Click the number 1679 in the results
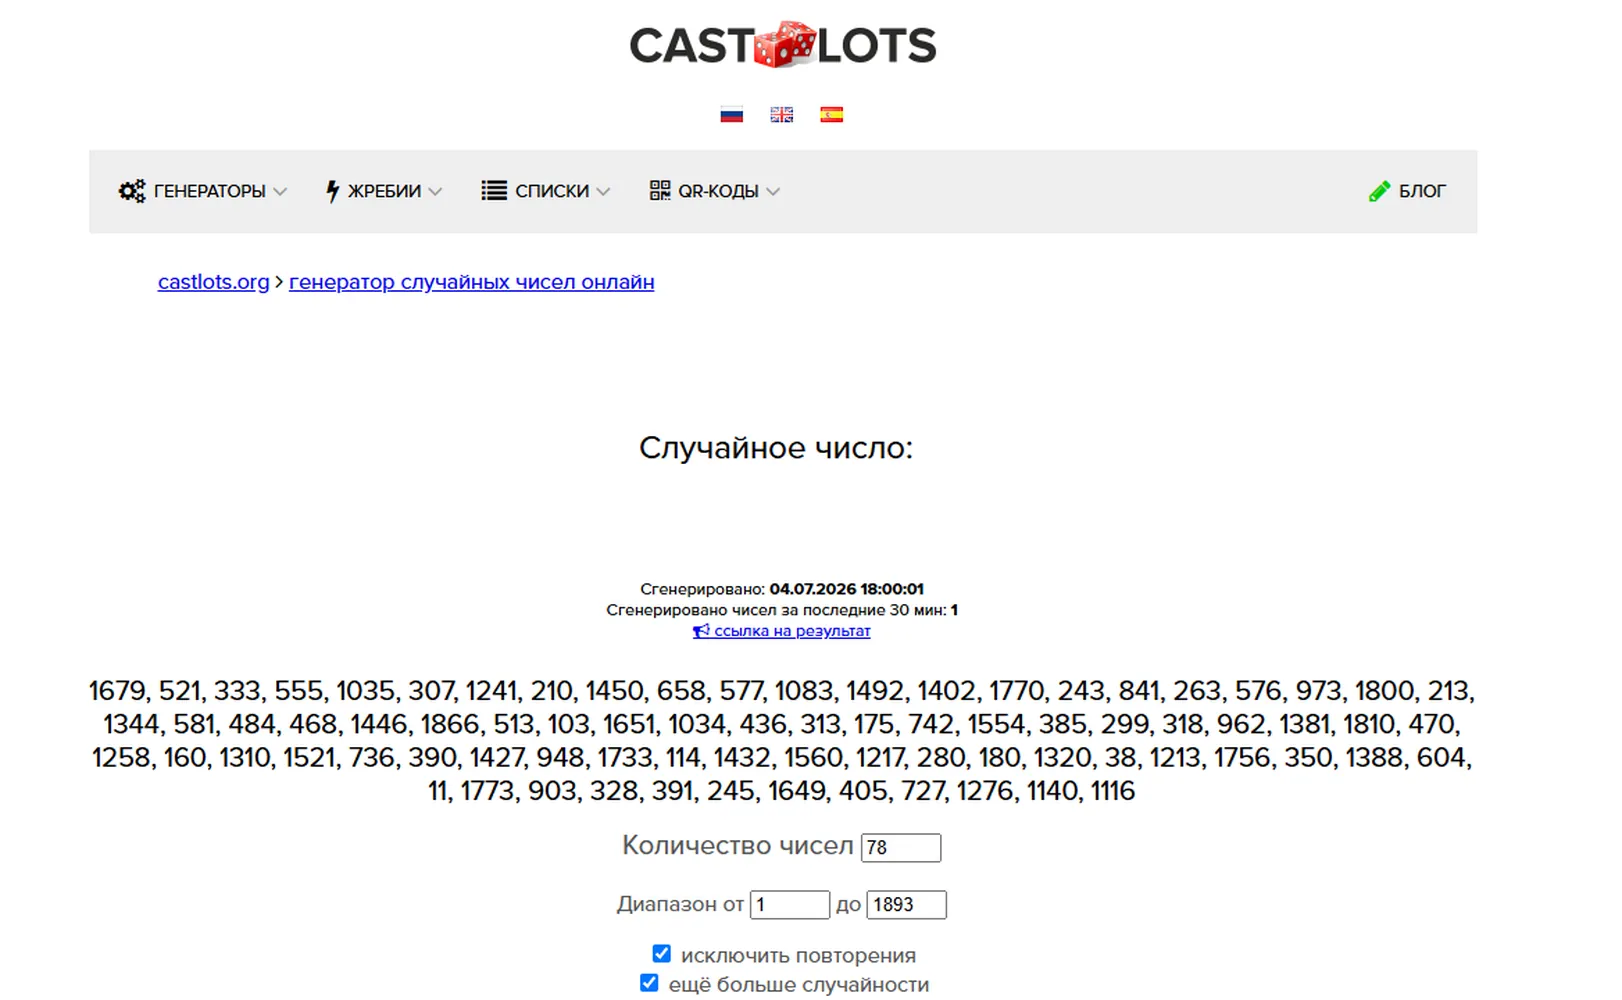 coord(116,691)
